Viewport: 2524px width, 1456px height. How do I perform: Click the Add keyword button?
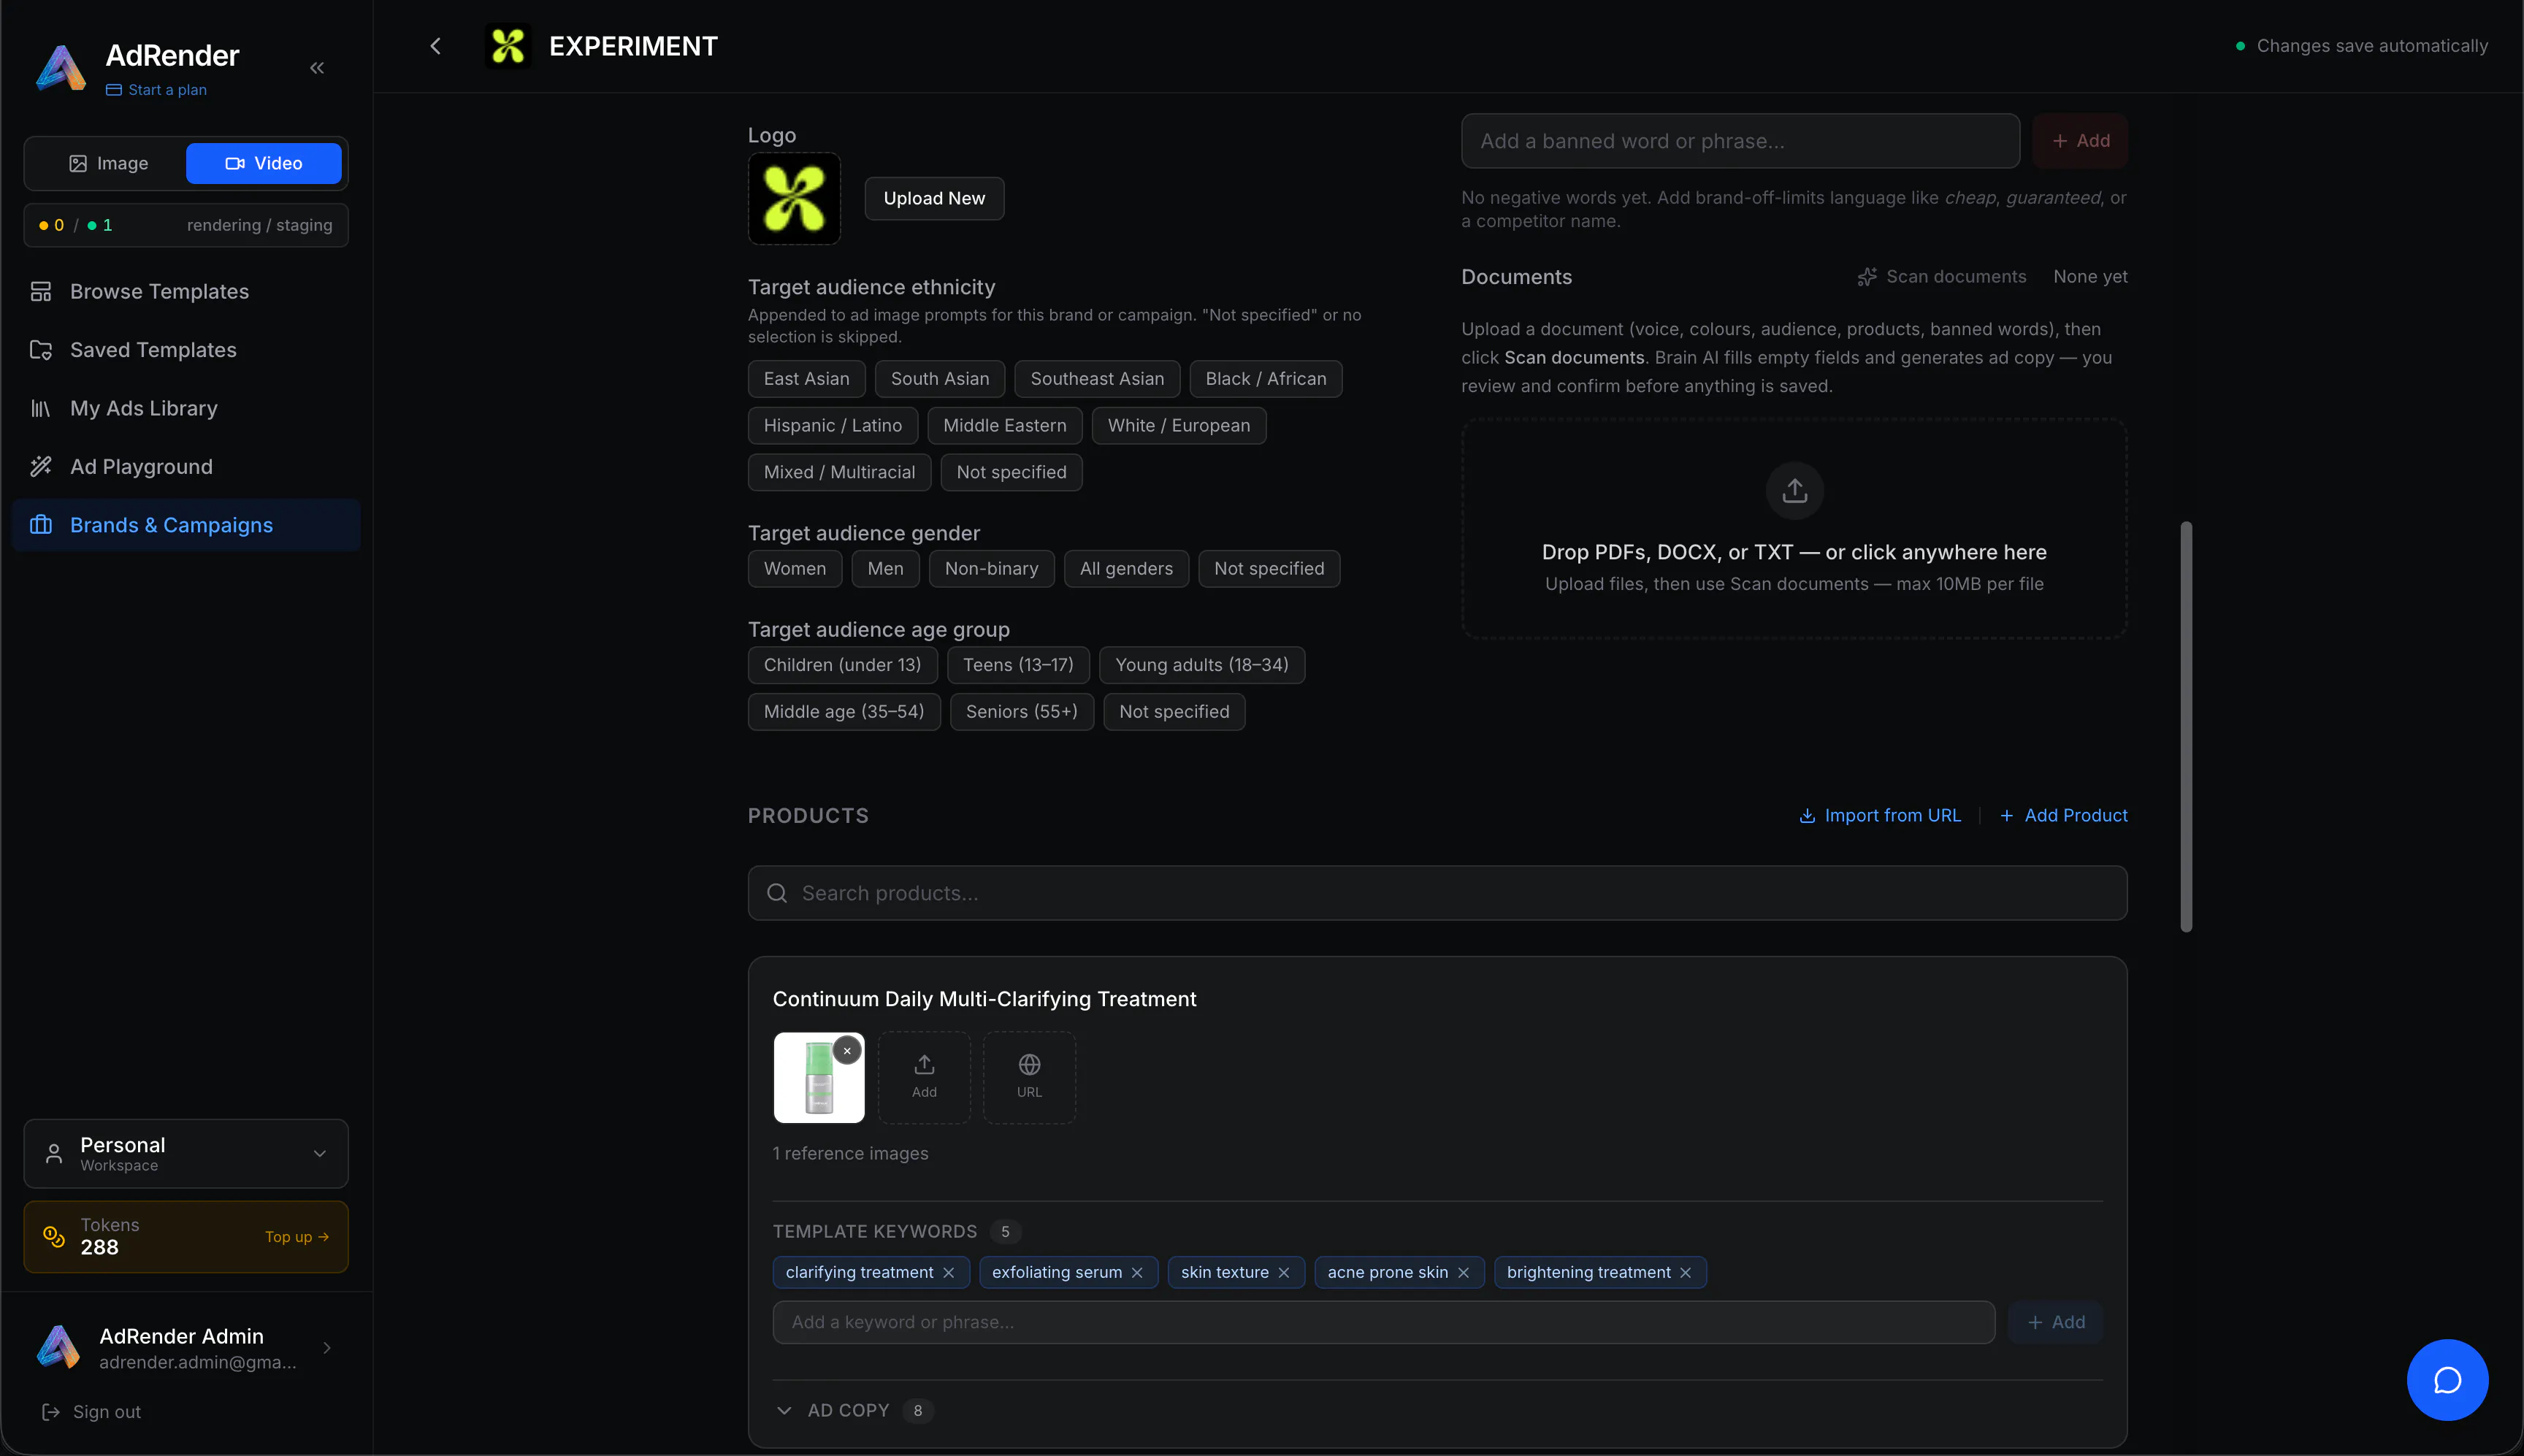[2056, 1322]
